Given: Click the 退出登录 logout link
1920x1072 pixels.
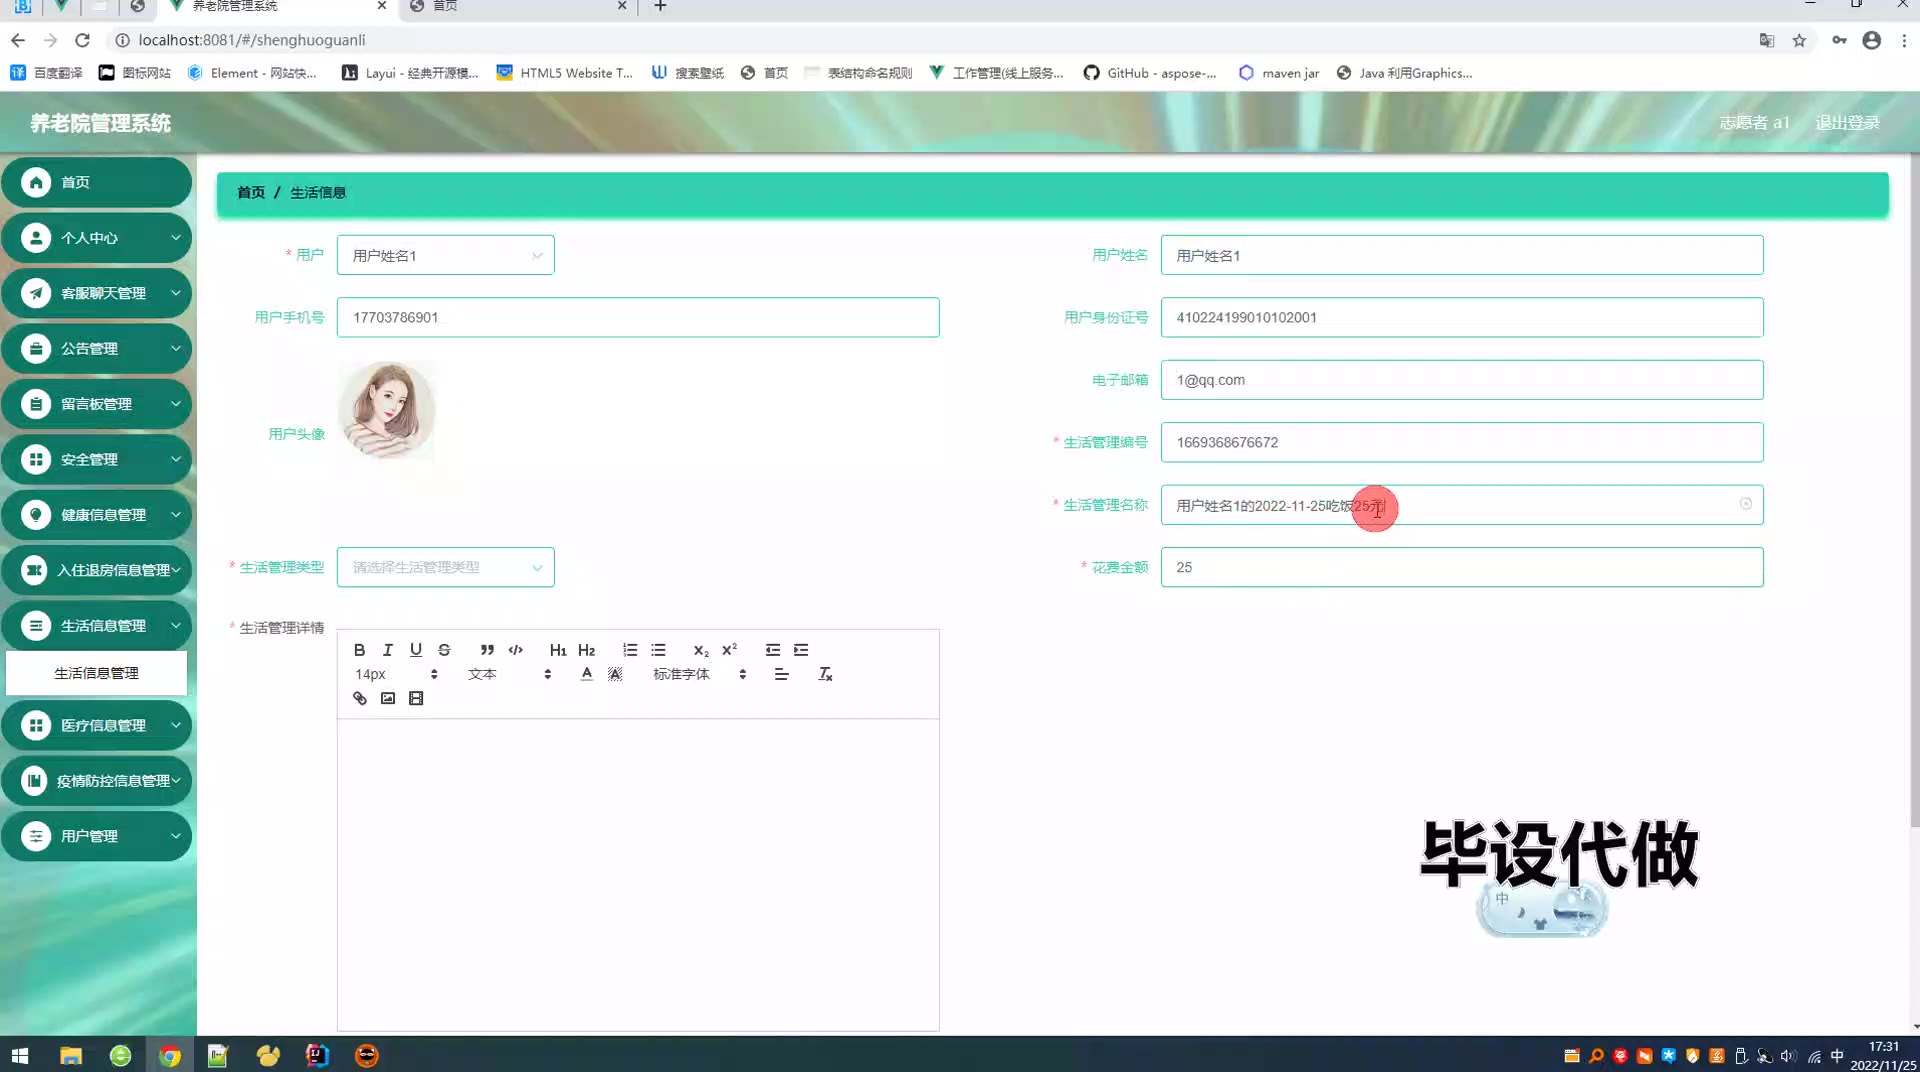Looking at the screenshot, I should tap(1847, 122).
